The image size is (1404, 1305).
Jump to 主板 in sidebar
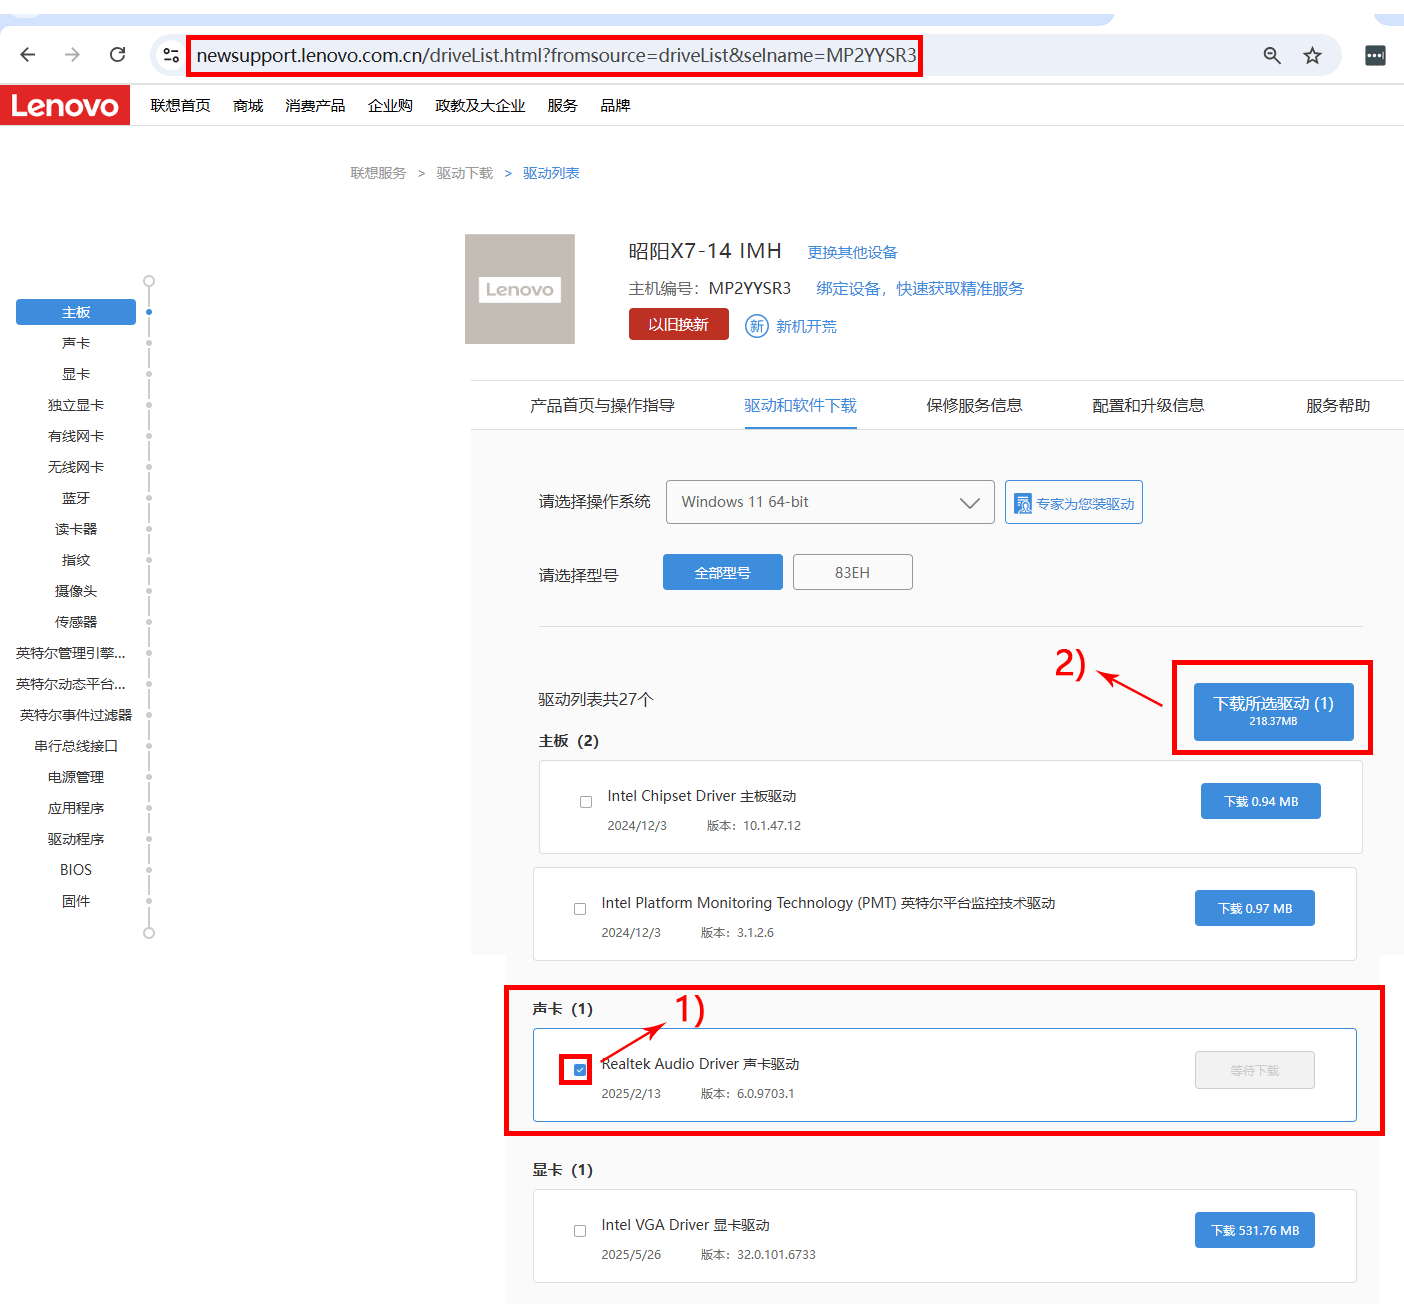pyautogui.click(x=76, y=312)
